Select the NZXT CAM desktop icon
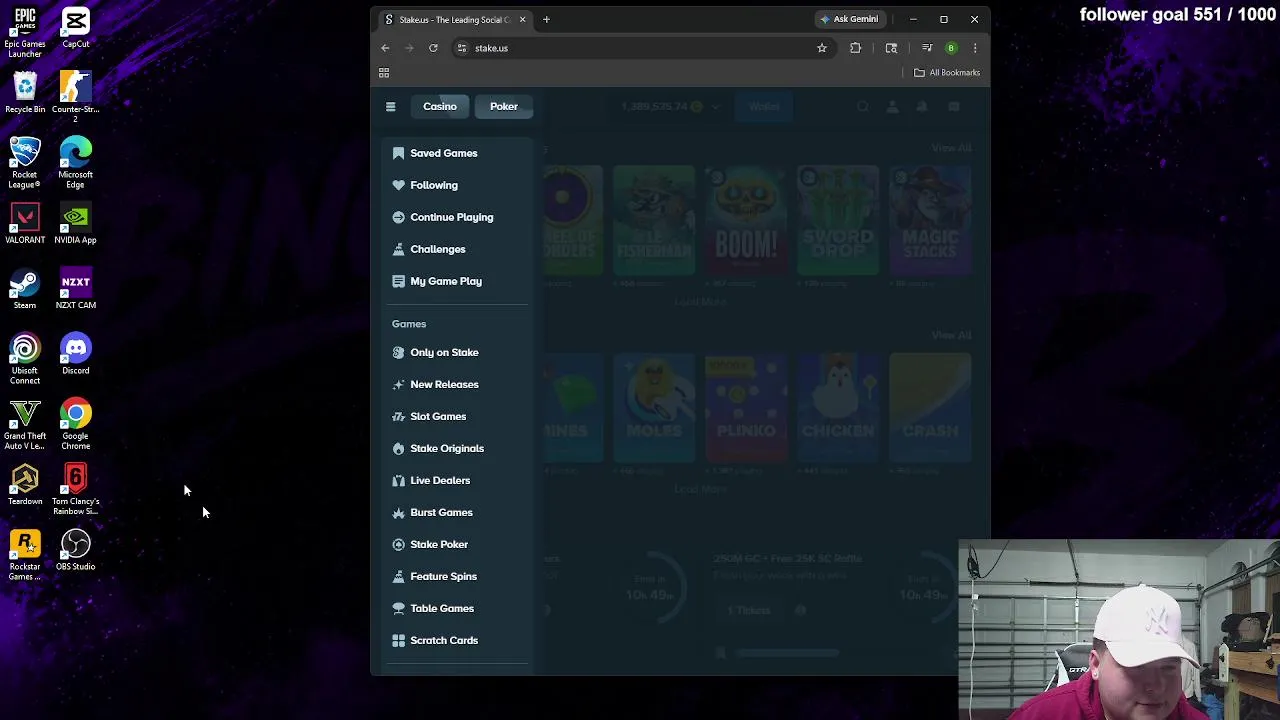The width and height of the screenshot is (1280, 720). (75, 289)
